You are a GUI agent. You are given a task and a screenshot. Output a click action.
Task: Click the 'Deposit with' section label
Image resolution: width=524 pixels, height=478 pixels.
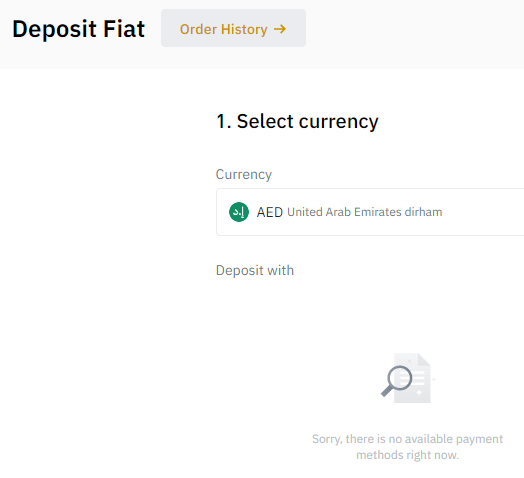(x=255, y=270)
